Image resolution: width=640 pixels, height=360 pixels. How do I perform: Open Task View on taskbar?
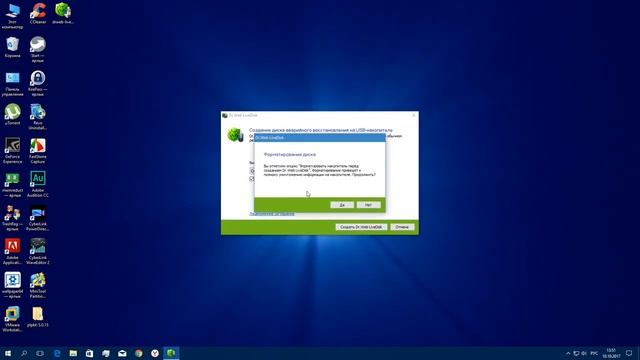pyautogui.click(x=40, y=353)
